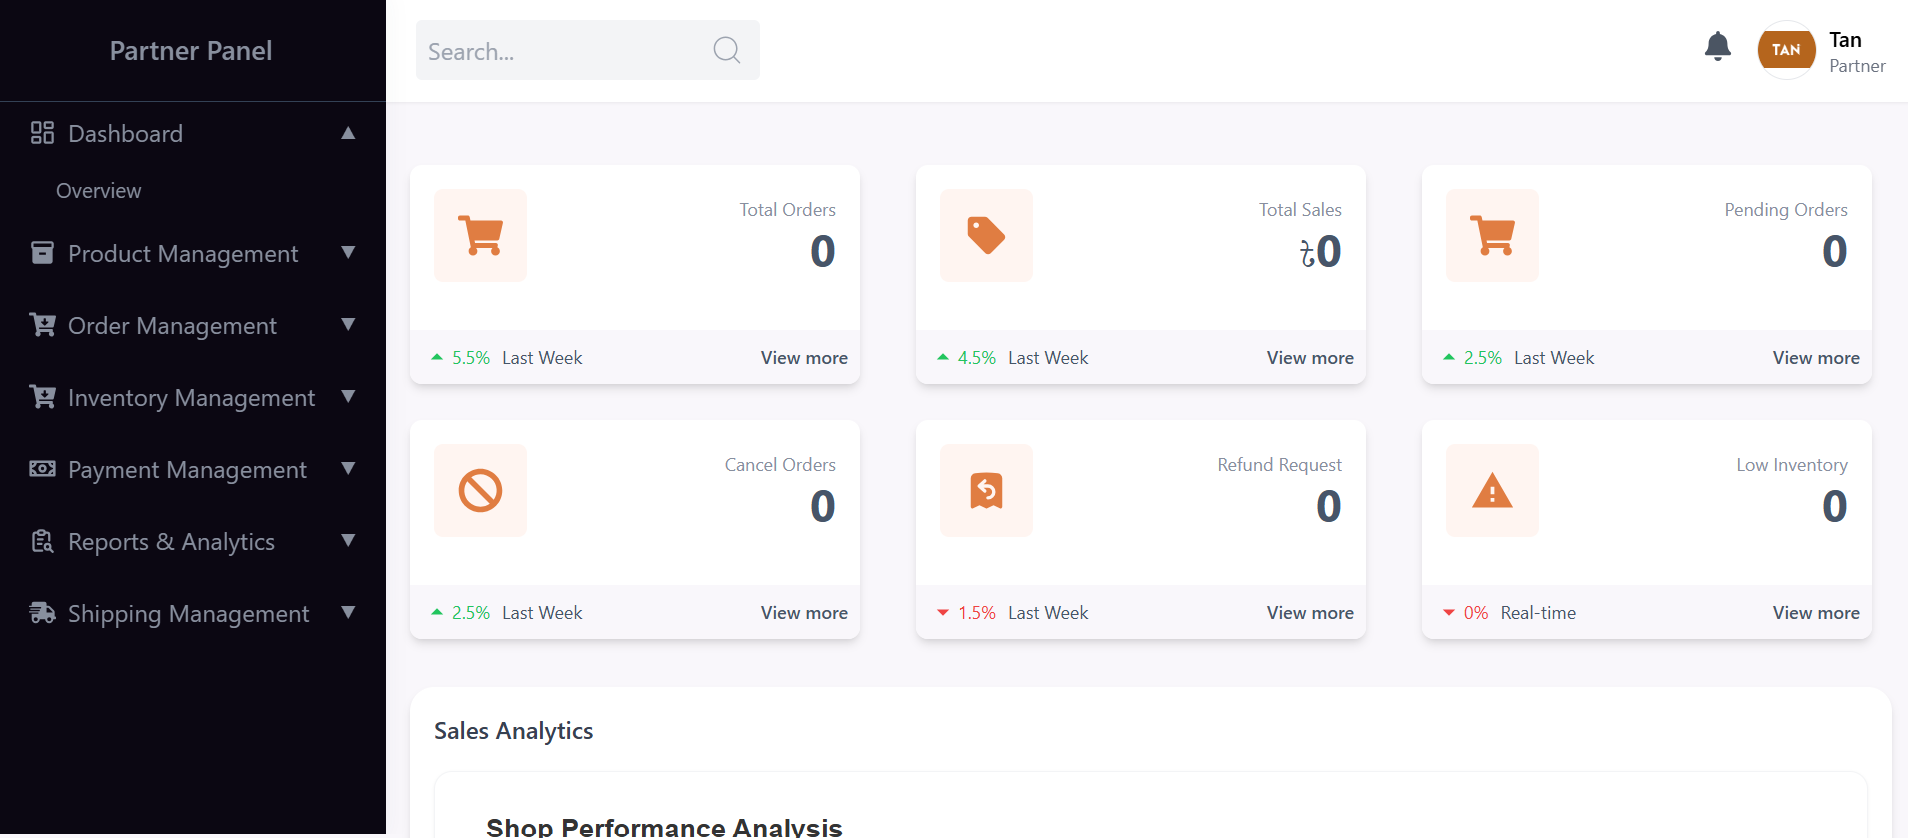The height and width of the screenshot is (838, 1908).
Task: Select Dashboard in the sidebar
Action: point(125,134)
